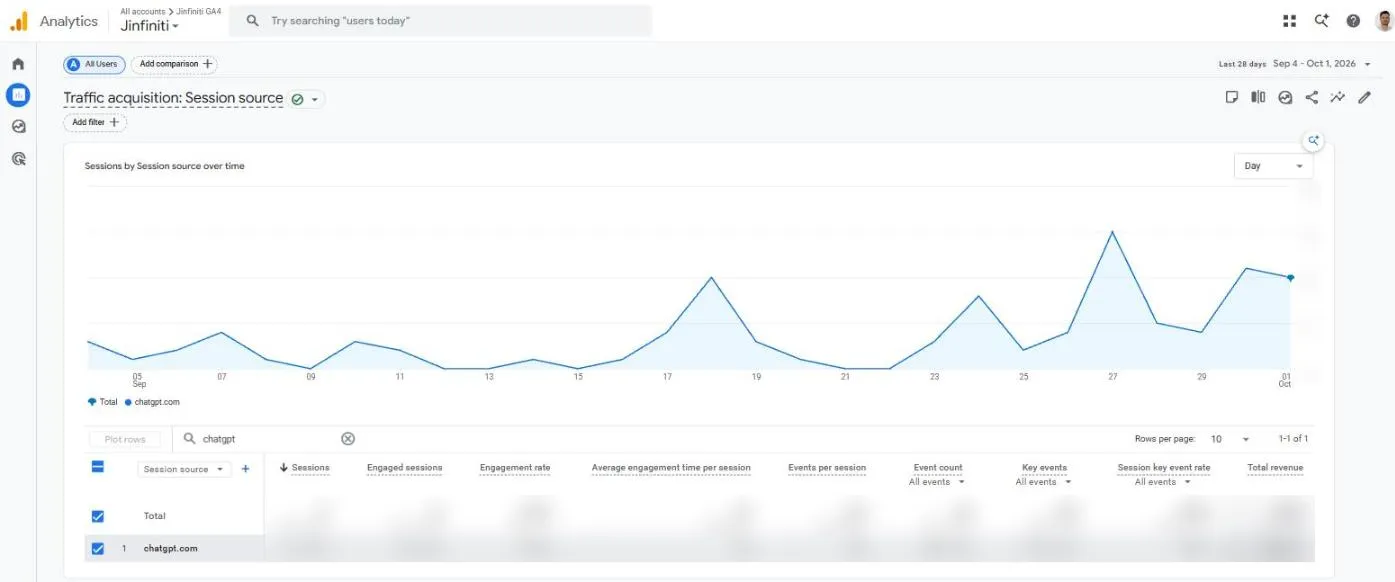Open the Reports icon in the sidebar
Screen dimensions: 1395x582
click(18, 95)
